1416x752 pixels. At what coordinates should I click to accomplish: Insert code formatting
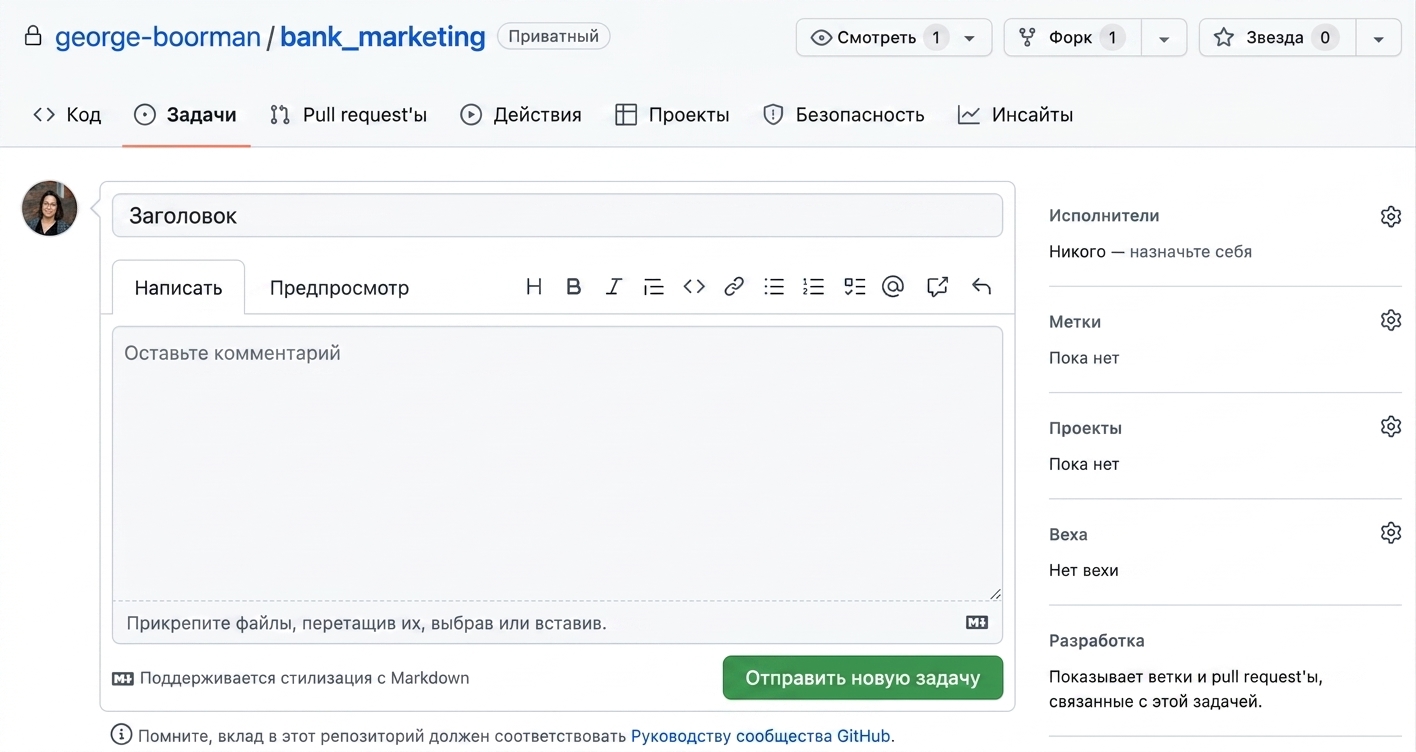[694, 287]
